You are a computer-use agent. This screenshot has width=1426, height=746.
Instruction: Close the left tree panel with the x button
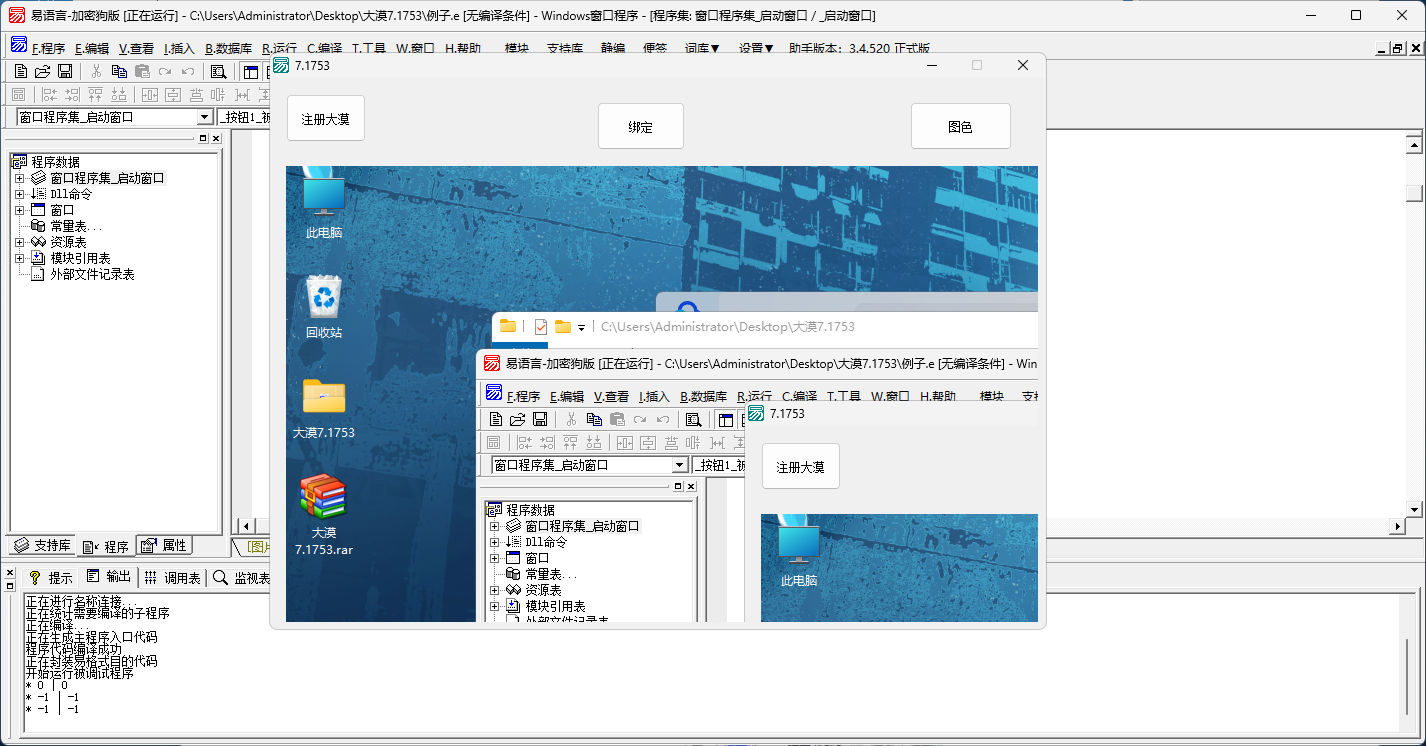pos(215,138)
